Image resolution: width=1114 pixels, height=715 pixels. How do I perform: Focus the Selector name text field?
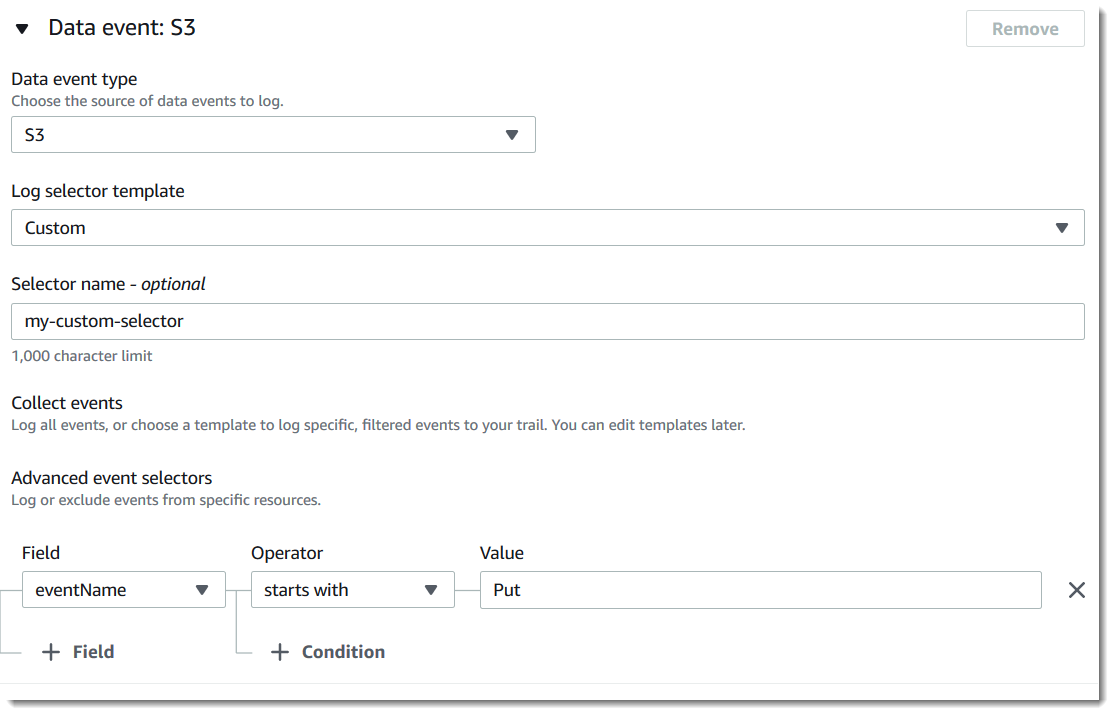click(547, 321)
